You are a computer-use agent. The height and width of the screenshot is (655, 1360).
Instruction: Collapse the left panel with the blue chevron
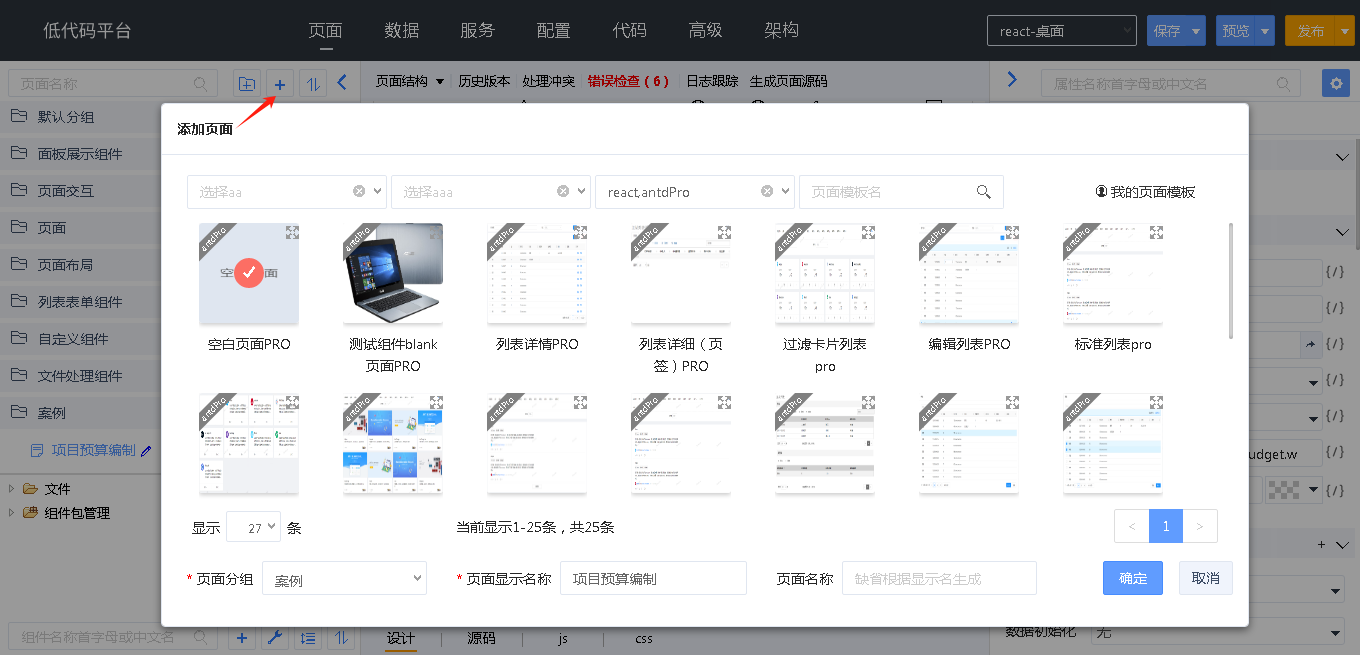342,82
